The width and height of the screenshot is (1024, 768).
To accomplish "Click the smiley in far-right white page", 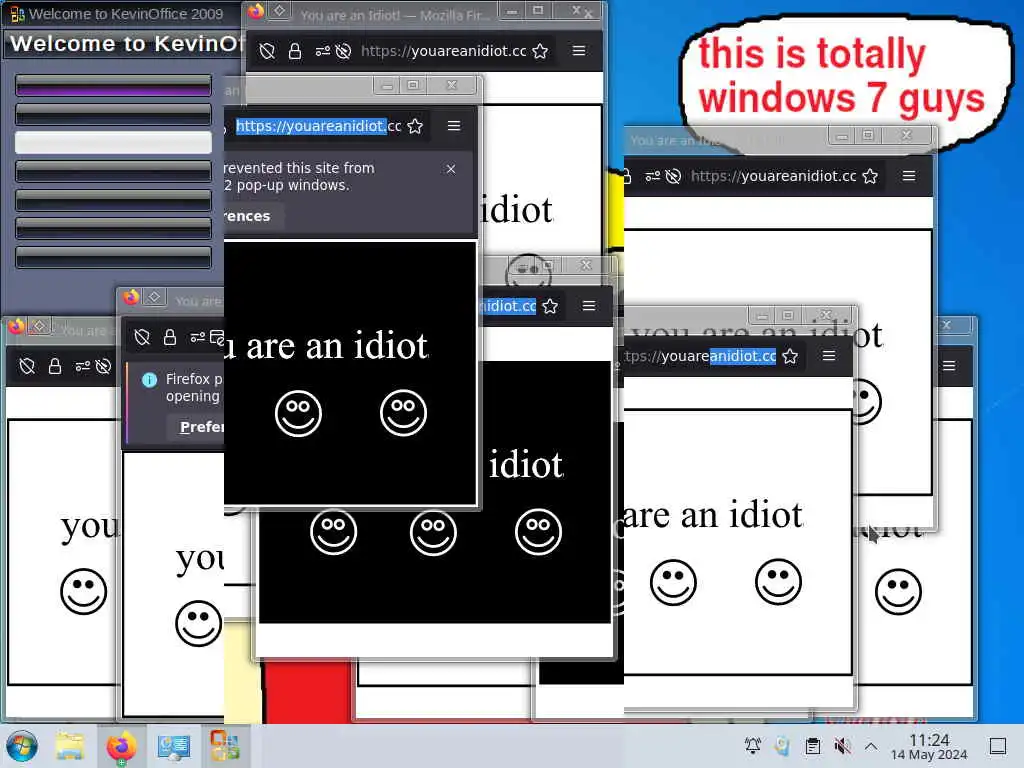I will (899, 592).
